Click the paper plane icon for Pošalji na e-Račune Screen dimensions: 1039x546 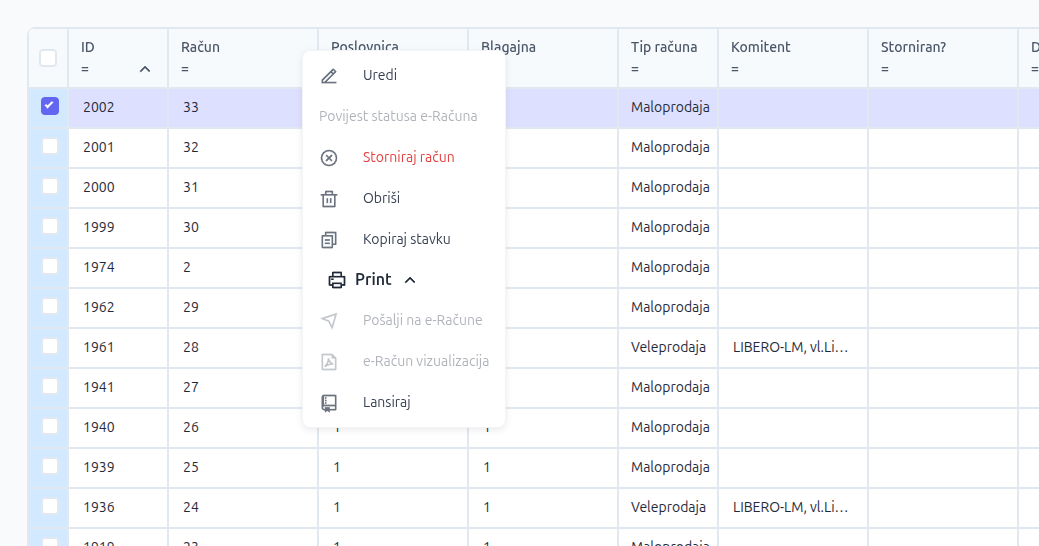(329, 321)
